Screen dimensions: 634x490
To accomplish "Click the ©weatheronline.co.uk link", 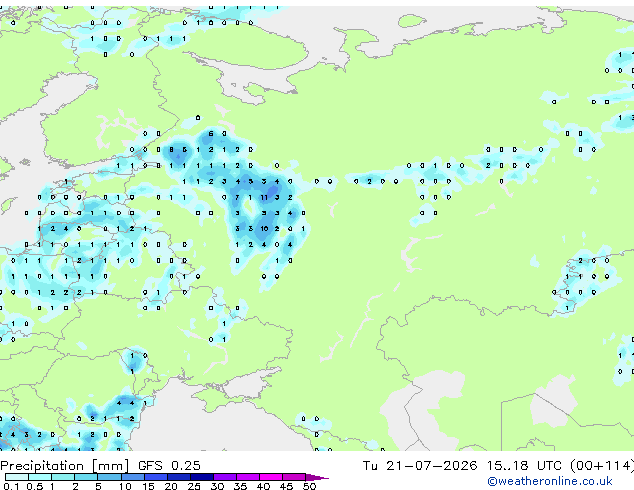I will pos(550,481).
